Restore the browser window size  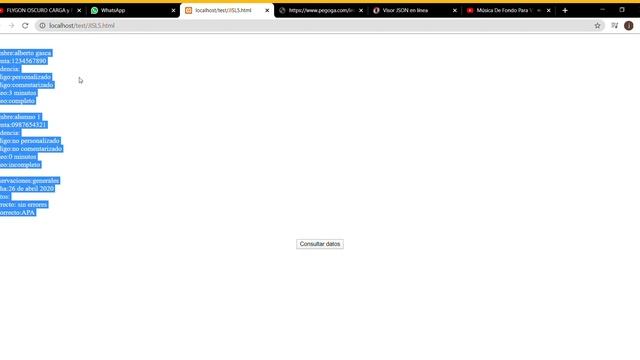(x=622, y=10)
